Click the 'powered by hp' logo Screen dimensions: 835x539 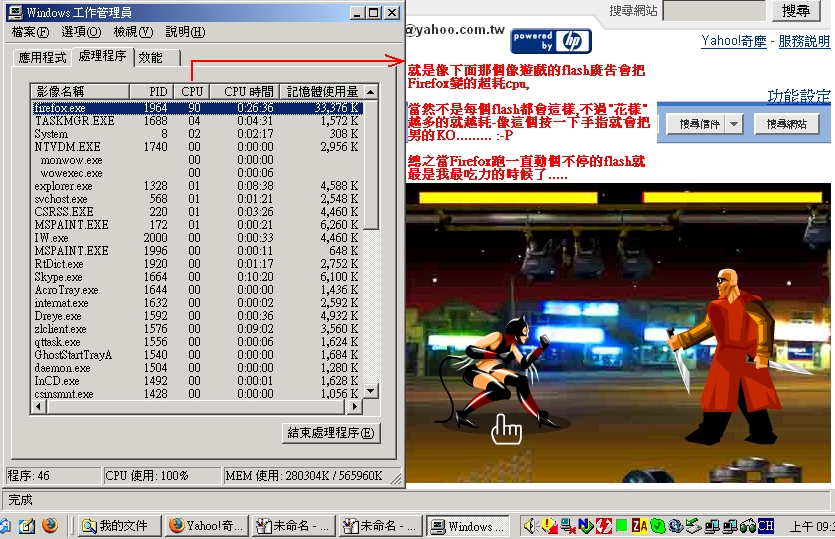[551, 41]
